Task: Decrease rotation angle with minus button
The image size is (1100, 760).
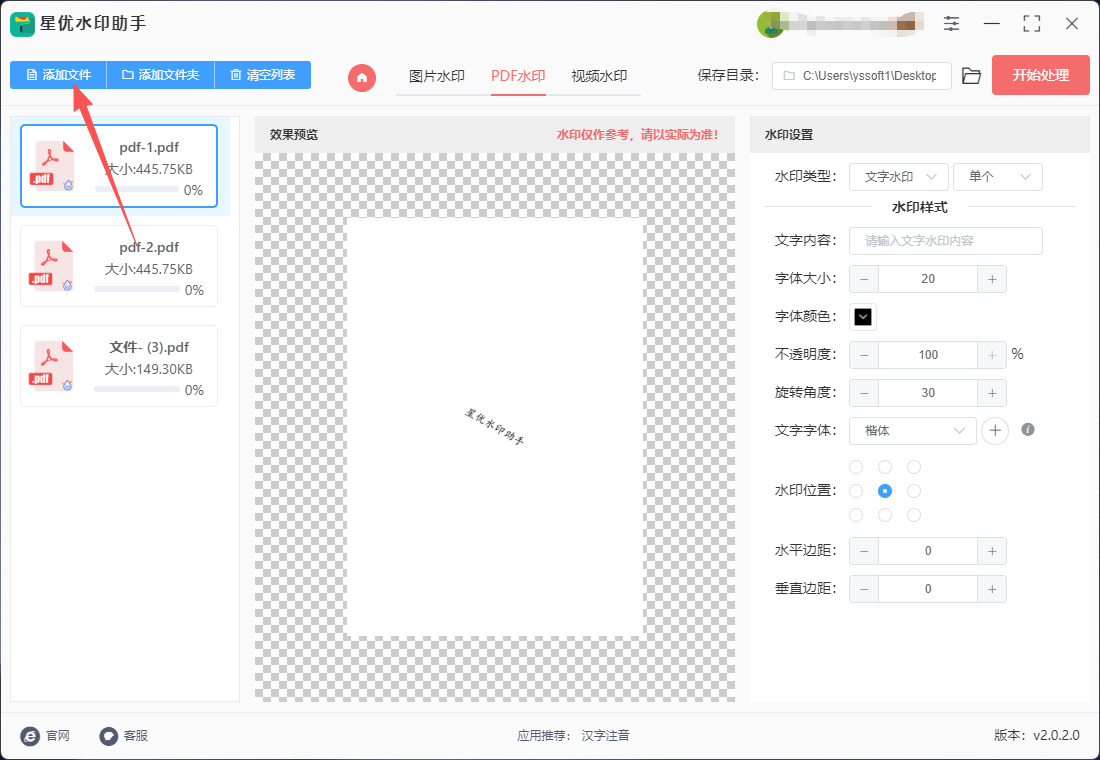Action: pyautogui.click(x=864, y=393)
